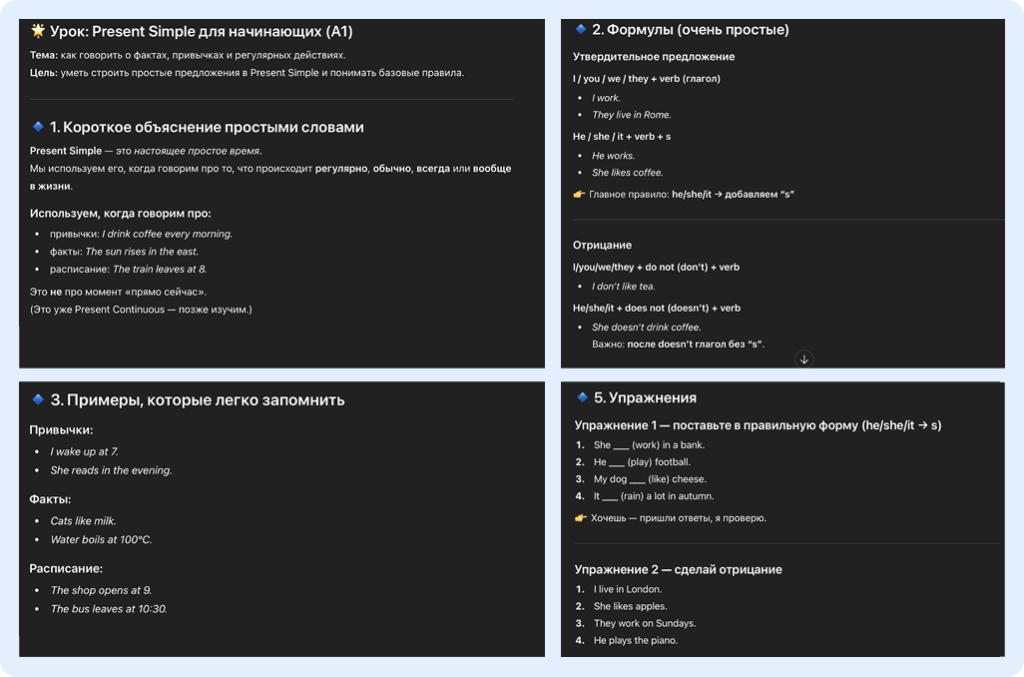The image size is (1024, 677).
Task: Click the Отрицание subheading
Action: [x=602, y=245]
